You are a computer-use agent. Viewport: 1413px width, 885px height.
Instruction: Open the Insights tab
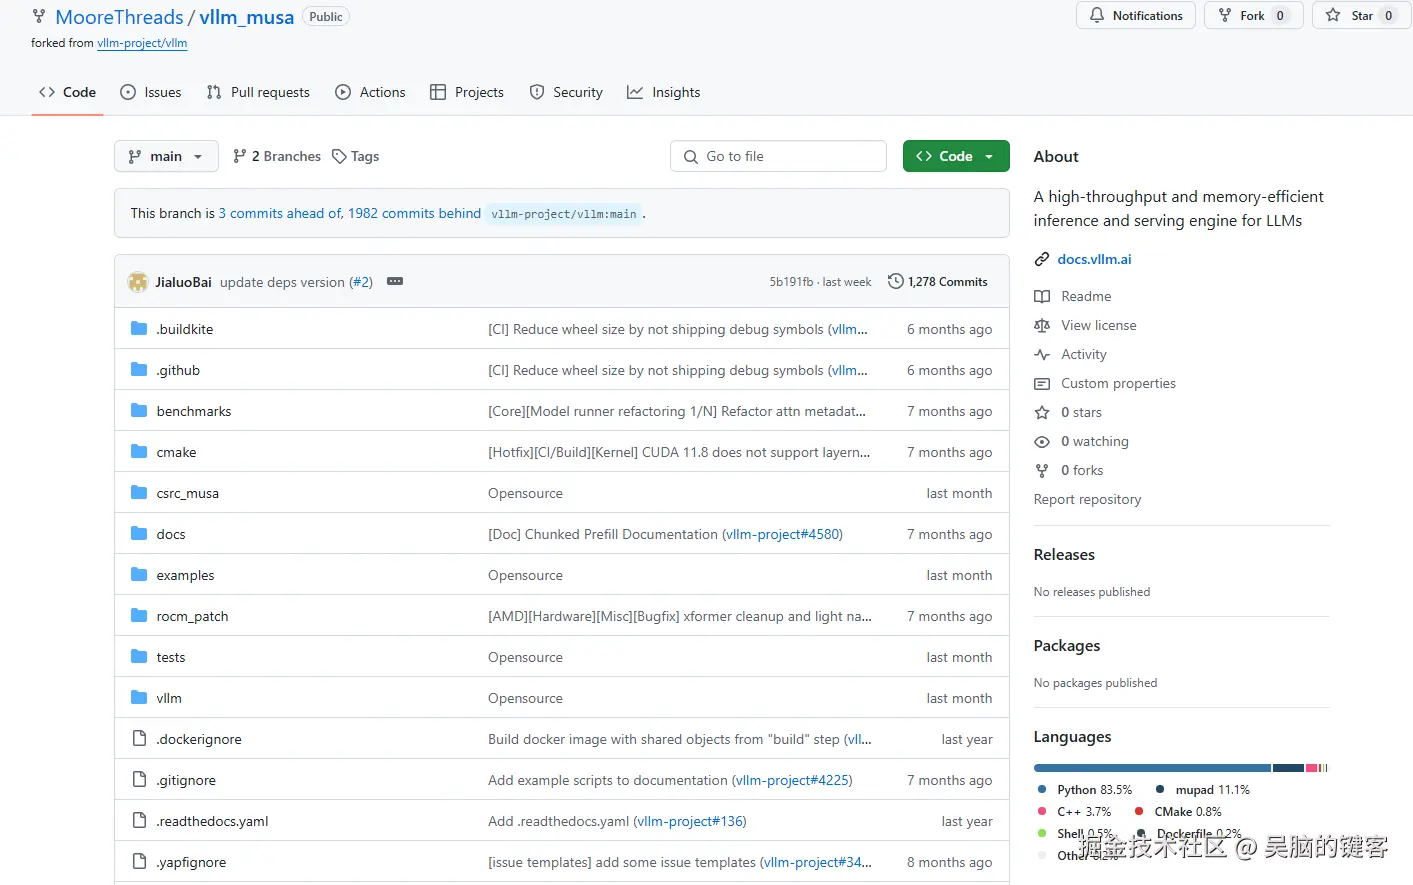(x=664, y=92)
